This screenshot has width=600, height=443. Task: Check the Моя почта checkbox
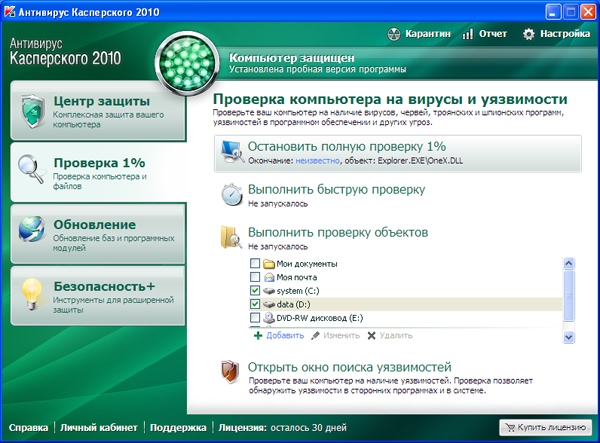coord(255,277)
